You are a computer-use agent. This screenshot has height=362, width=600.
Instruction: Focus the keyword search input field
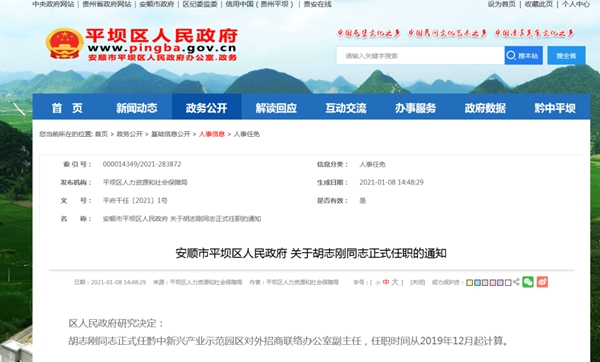[420, 55]
